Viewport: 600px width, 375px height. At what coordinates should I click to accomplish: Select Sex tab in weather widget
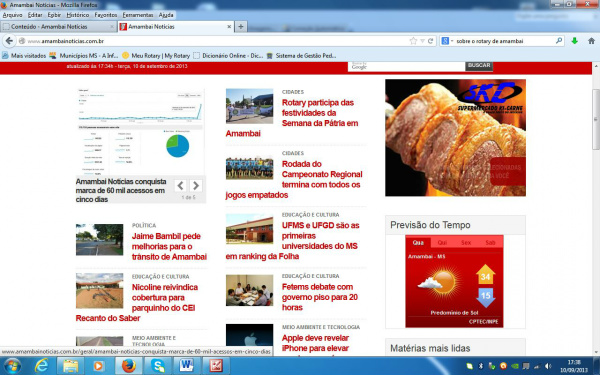[466, 242]
